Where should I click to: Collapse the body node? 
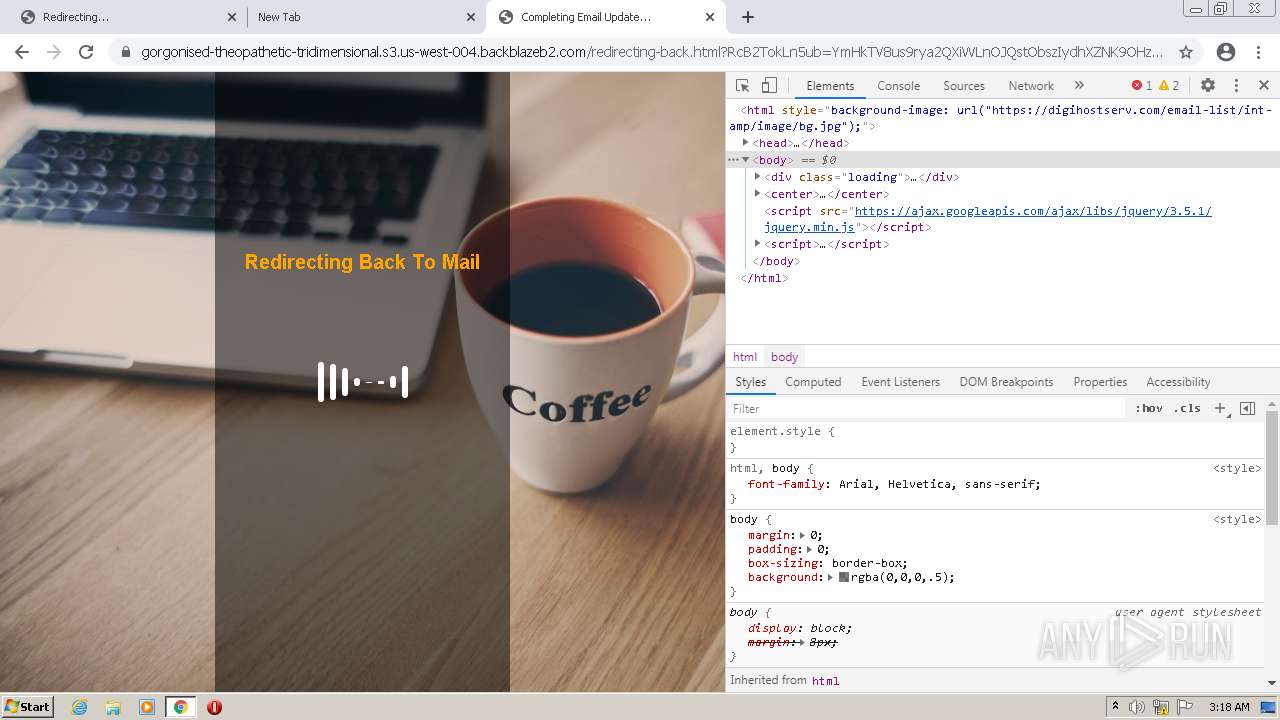[x=745, y=160]
